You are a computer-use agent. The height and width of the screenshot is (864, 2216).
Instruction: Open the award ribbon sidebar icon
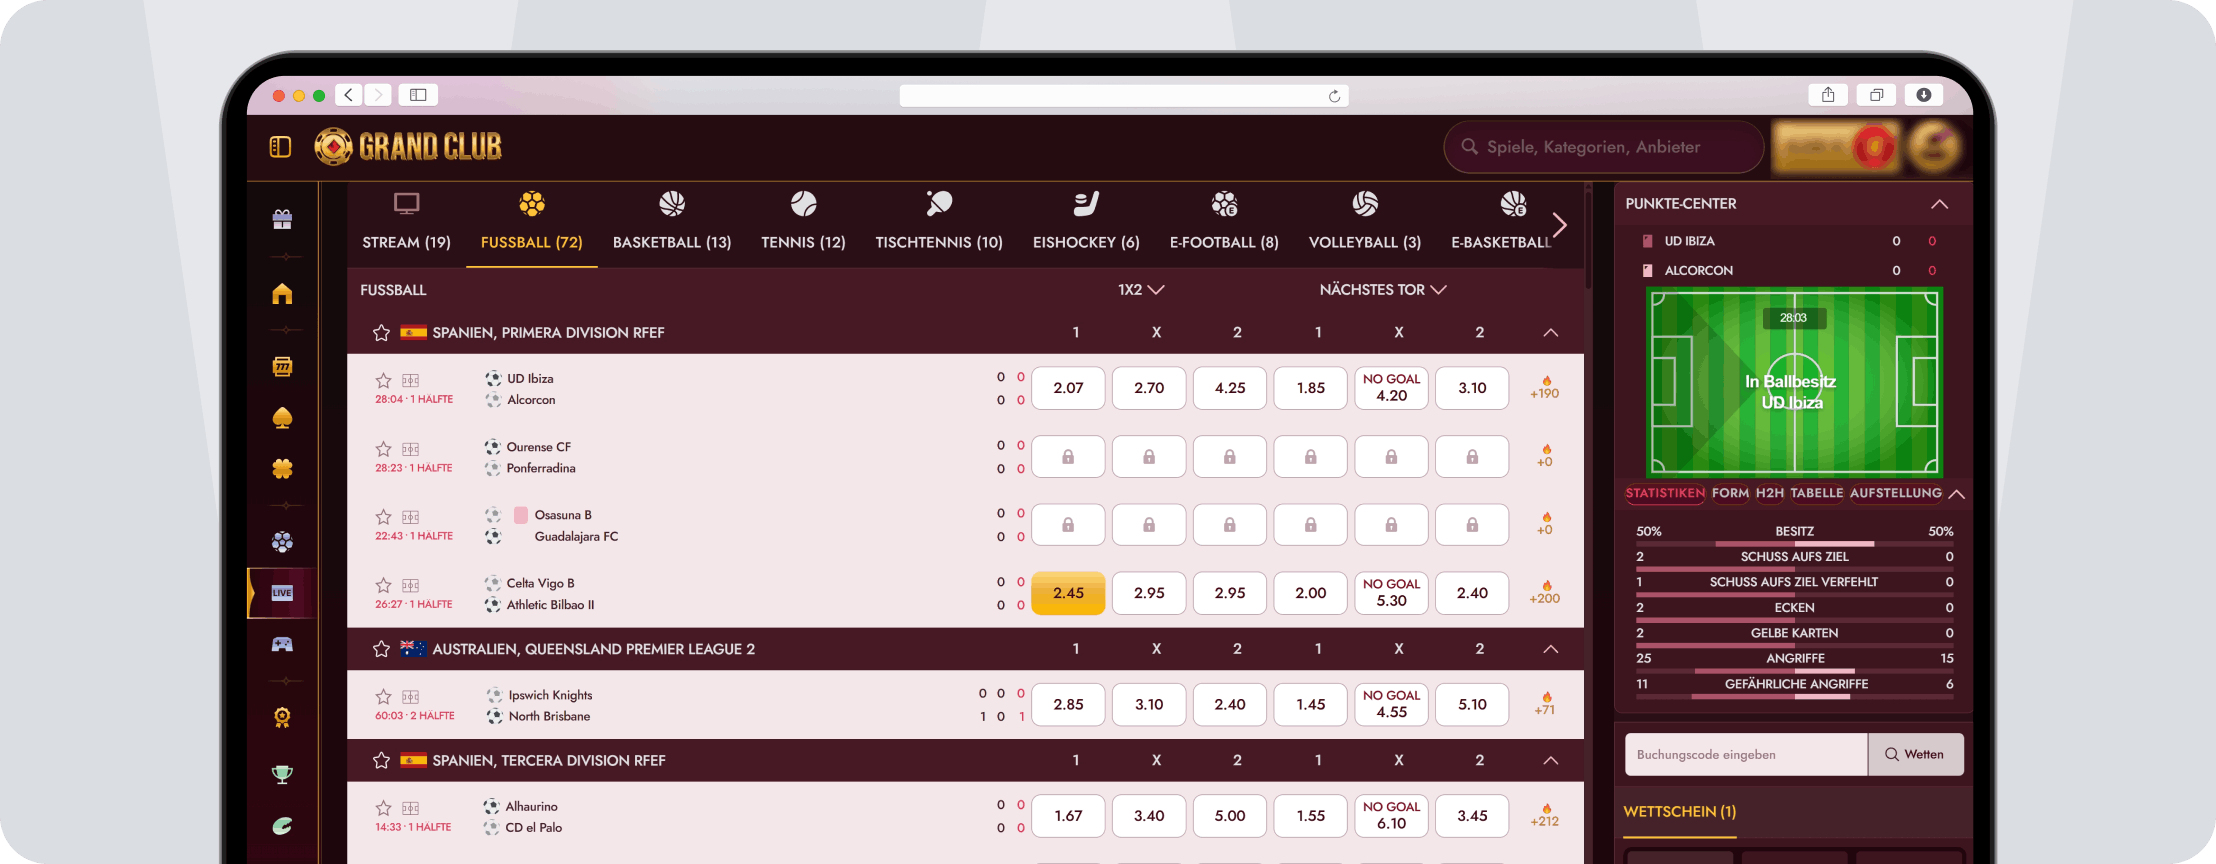point(282,717)
